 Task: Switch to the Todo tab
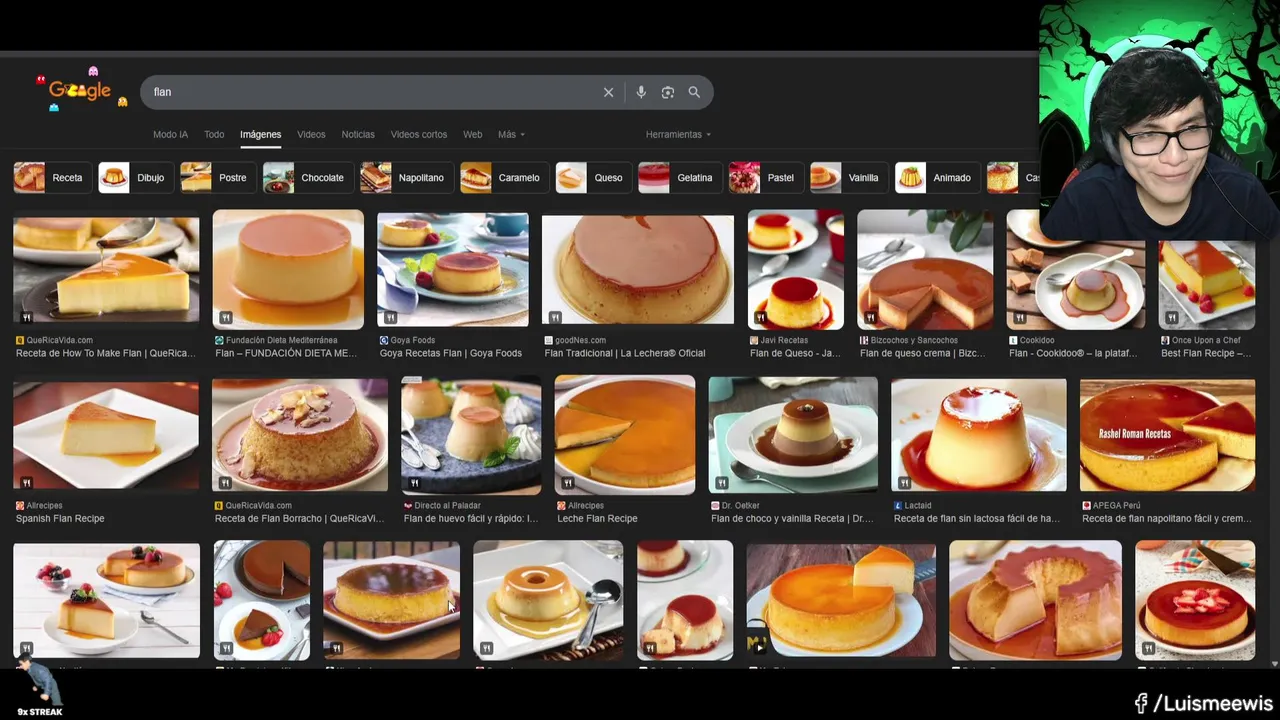click(214, 134)
